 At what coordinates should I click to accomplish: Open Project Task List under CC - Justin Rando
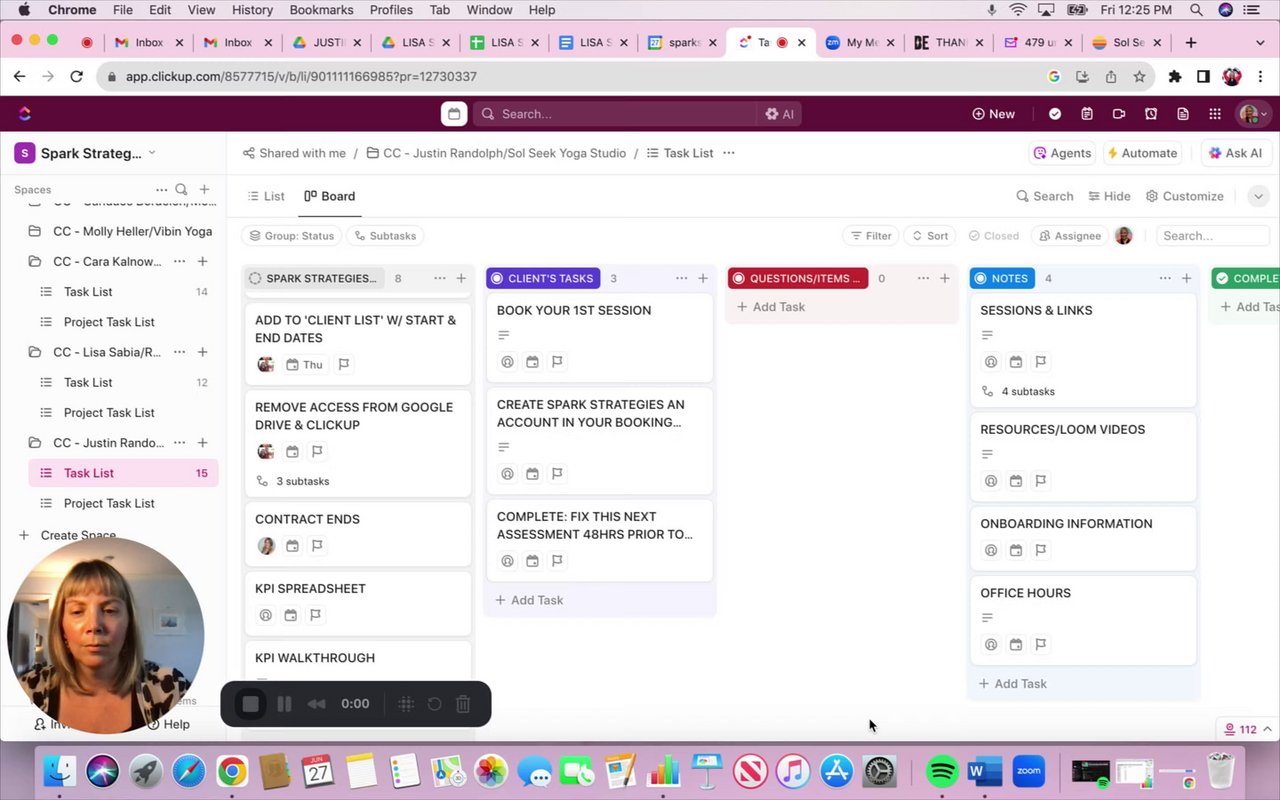coord(109,503)
